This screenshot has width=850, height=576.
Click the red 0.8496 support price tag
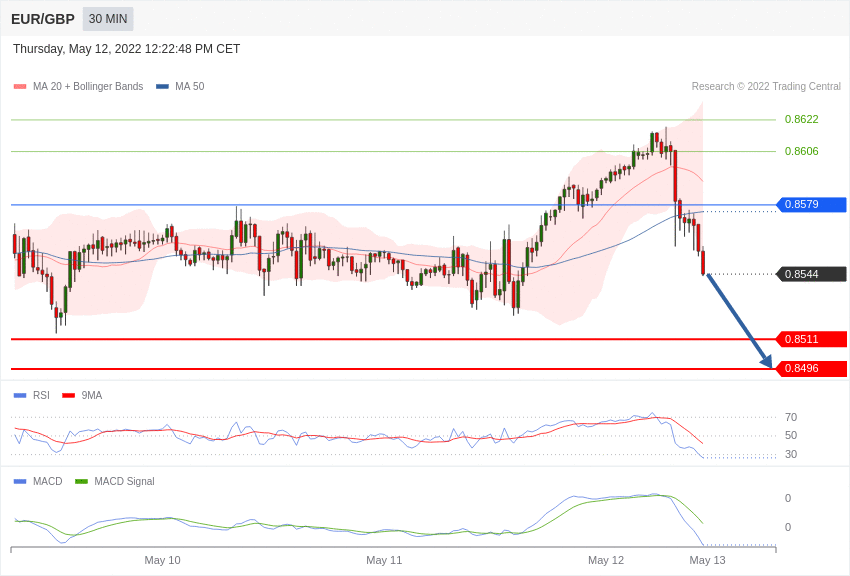[x=812, y=368]
